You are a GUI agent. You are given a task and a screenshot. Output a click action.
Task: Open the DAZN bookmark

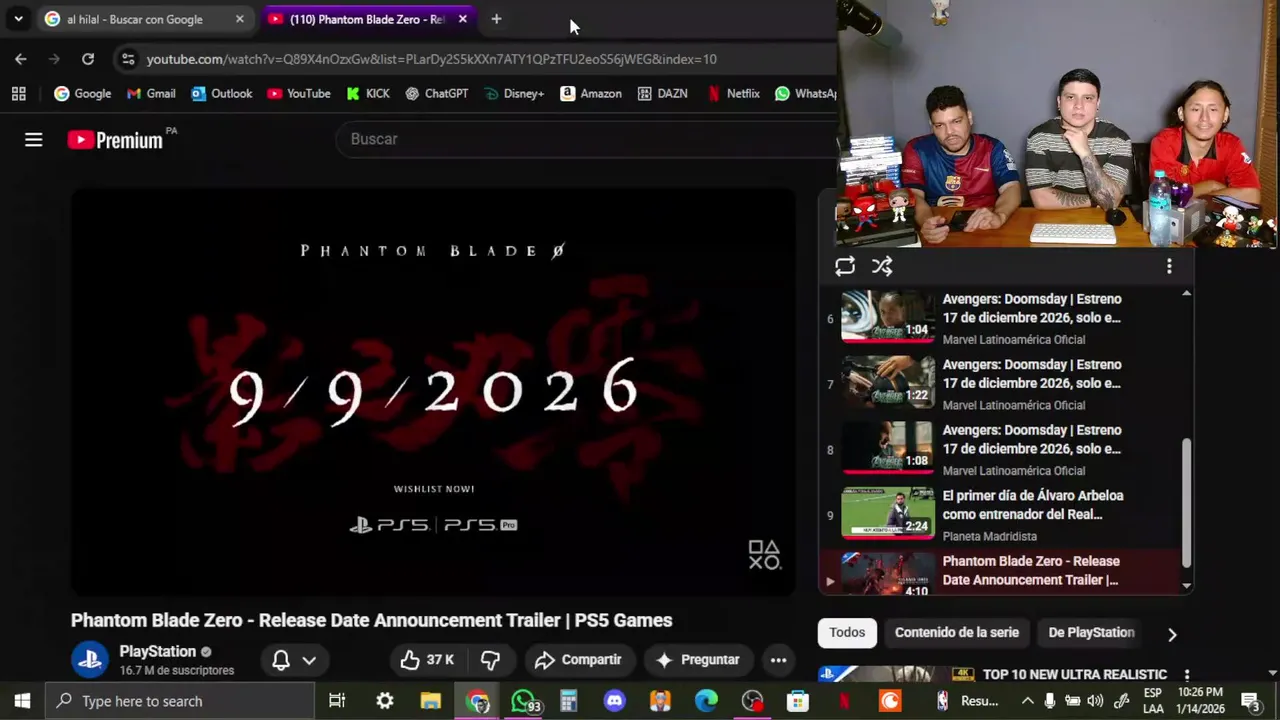pos(662,94)
